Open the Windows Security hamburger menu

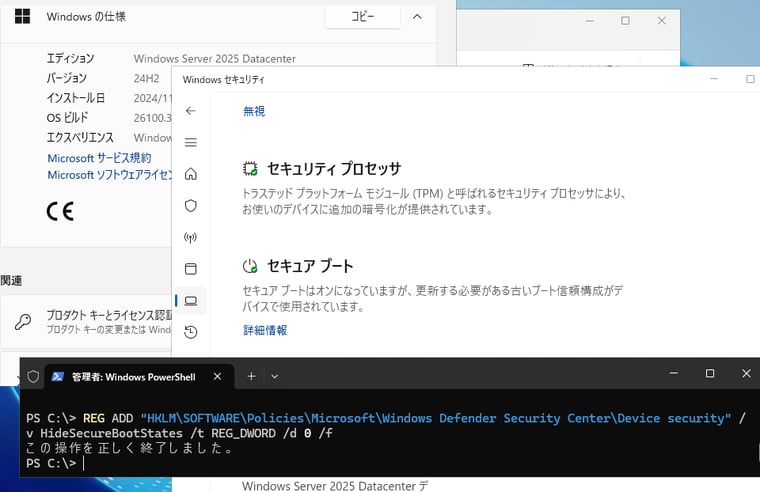point(190,142)
